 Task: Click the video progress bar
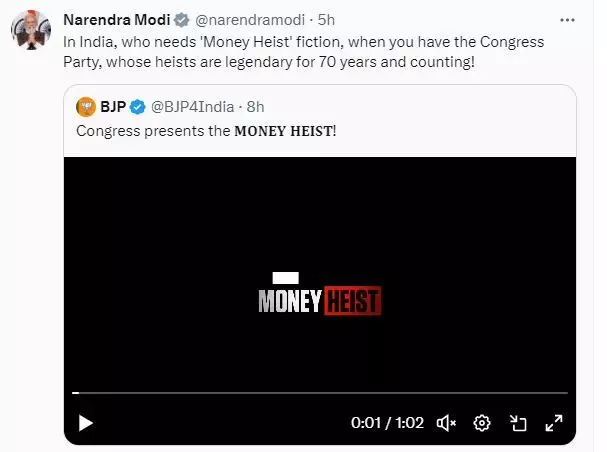click(x=320, y=393)
